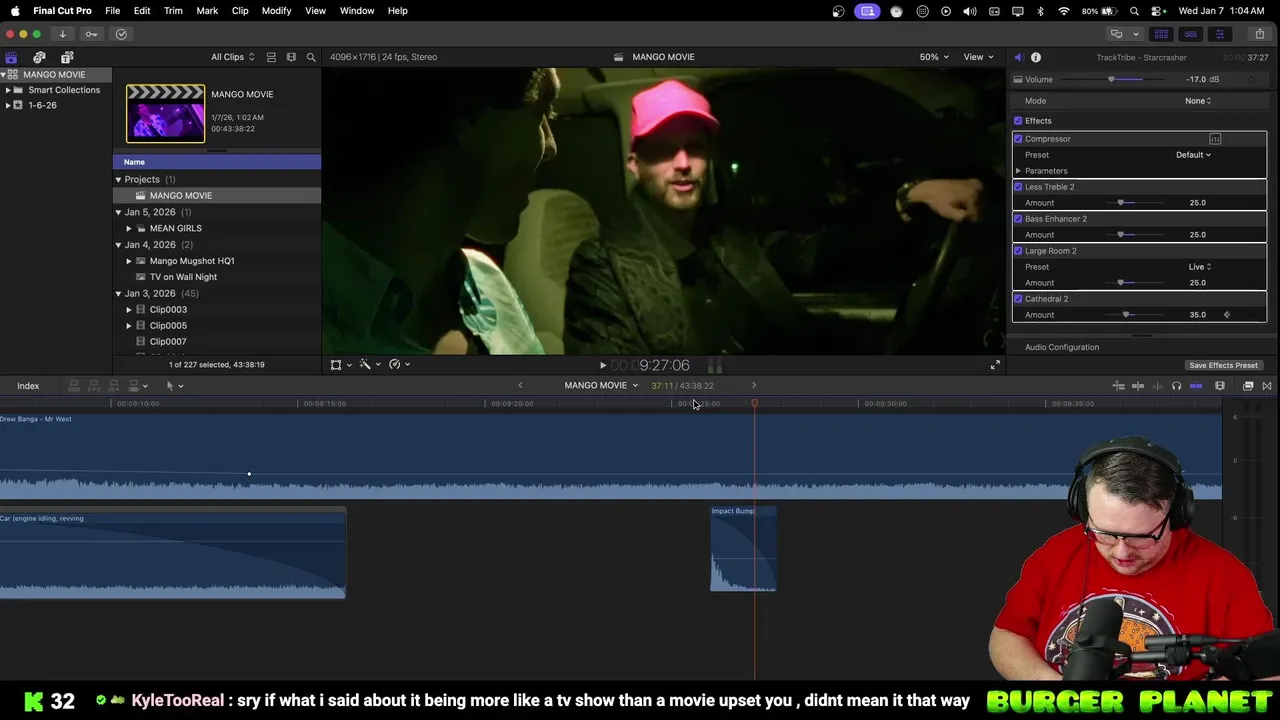Viewport: 1280px width, 720px height.
Task: Open browser search magnifier icon
Action: tap(311, 57)
